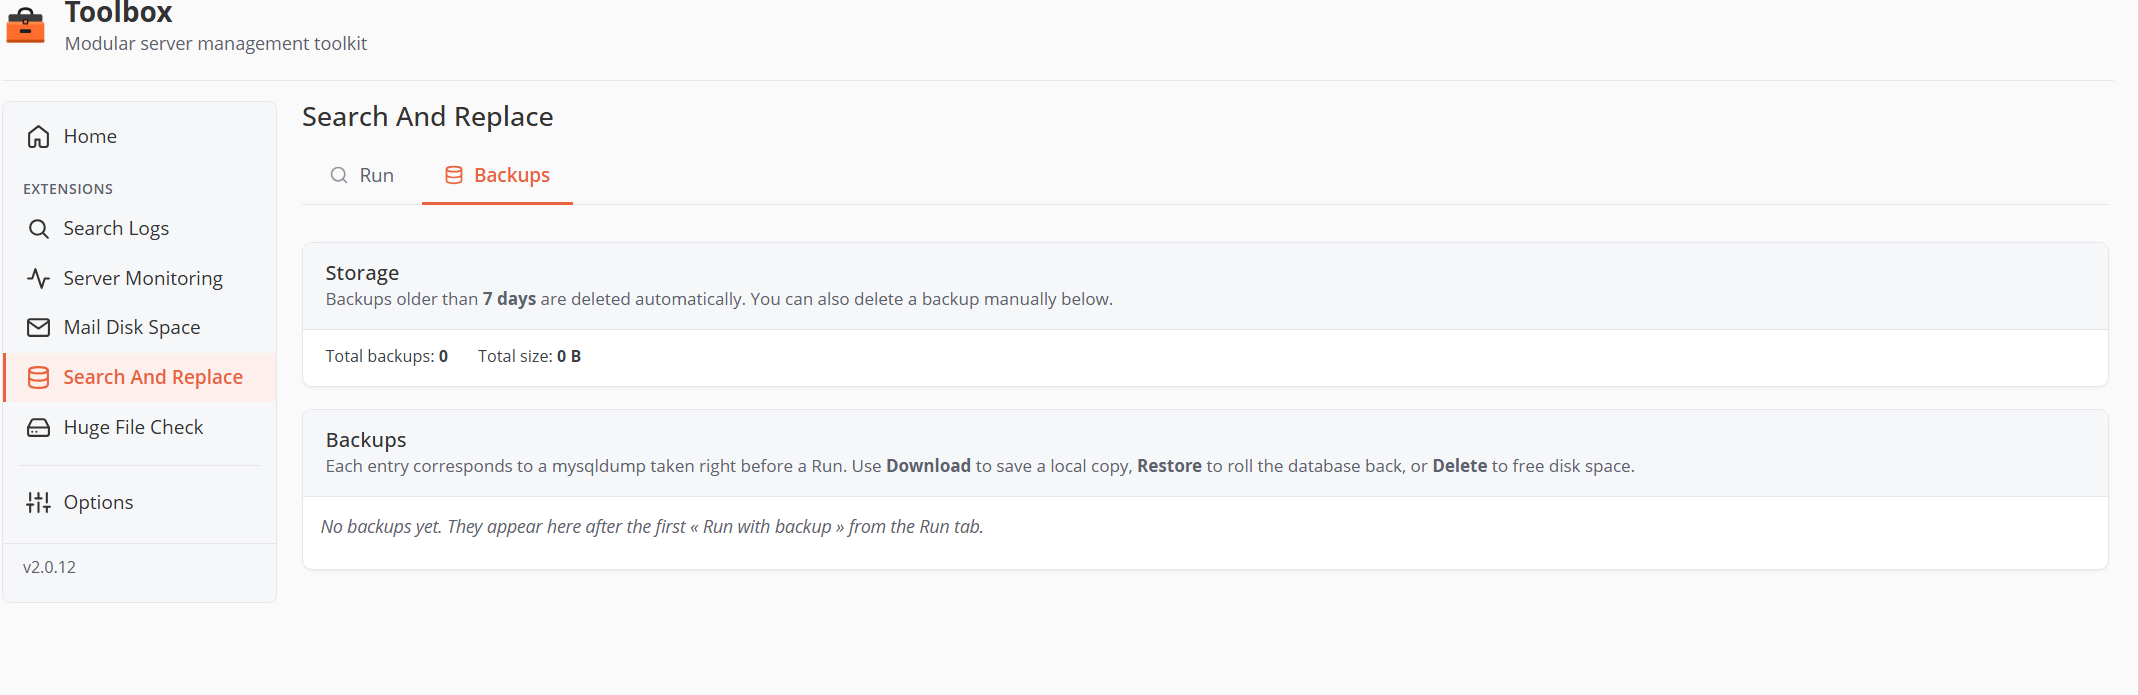The width and height of the screenshot is (2138, 695).
Task: Click the 'Total size: 0 B' text
Action: [529, 356]
